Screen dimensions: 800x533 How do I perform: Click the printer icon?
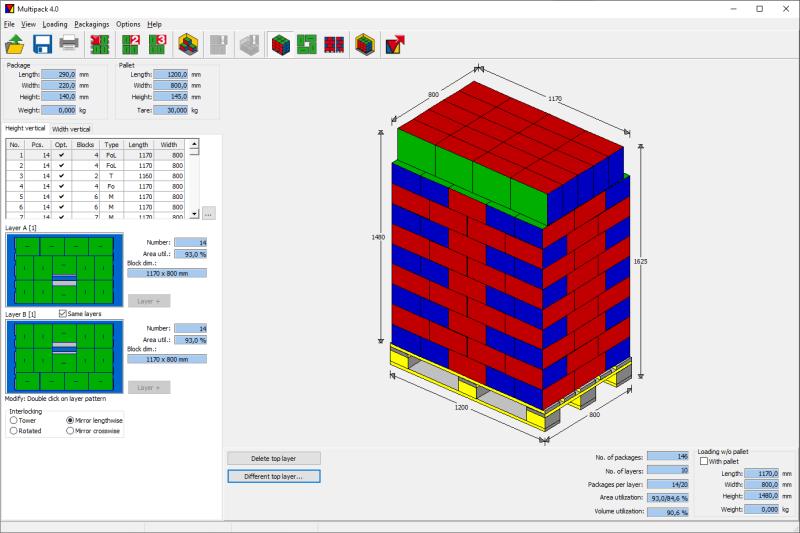tap(69, 43)
